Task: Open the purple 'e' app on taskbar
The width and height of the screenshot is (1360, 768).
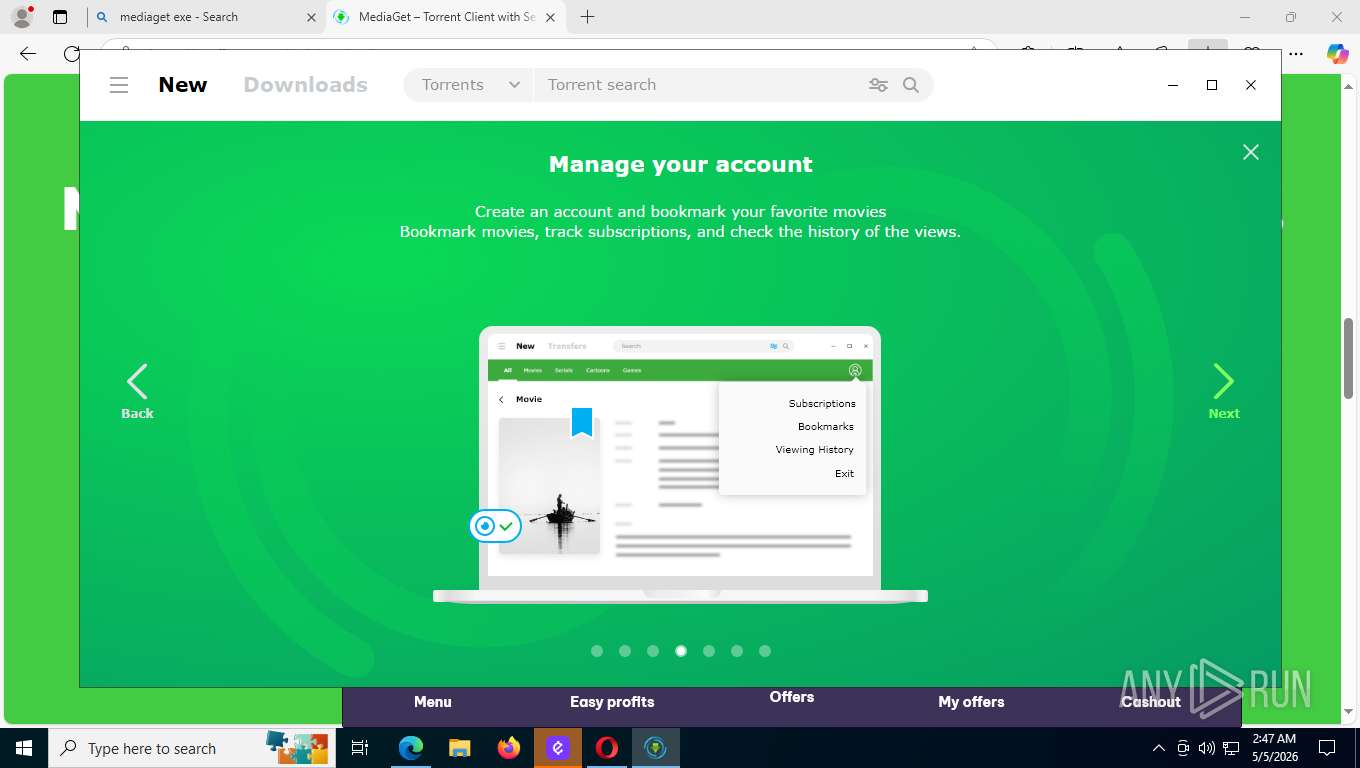Action: tap(558, 748)
